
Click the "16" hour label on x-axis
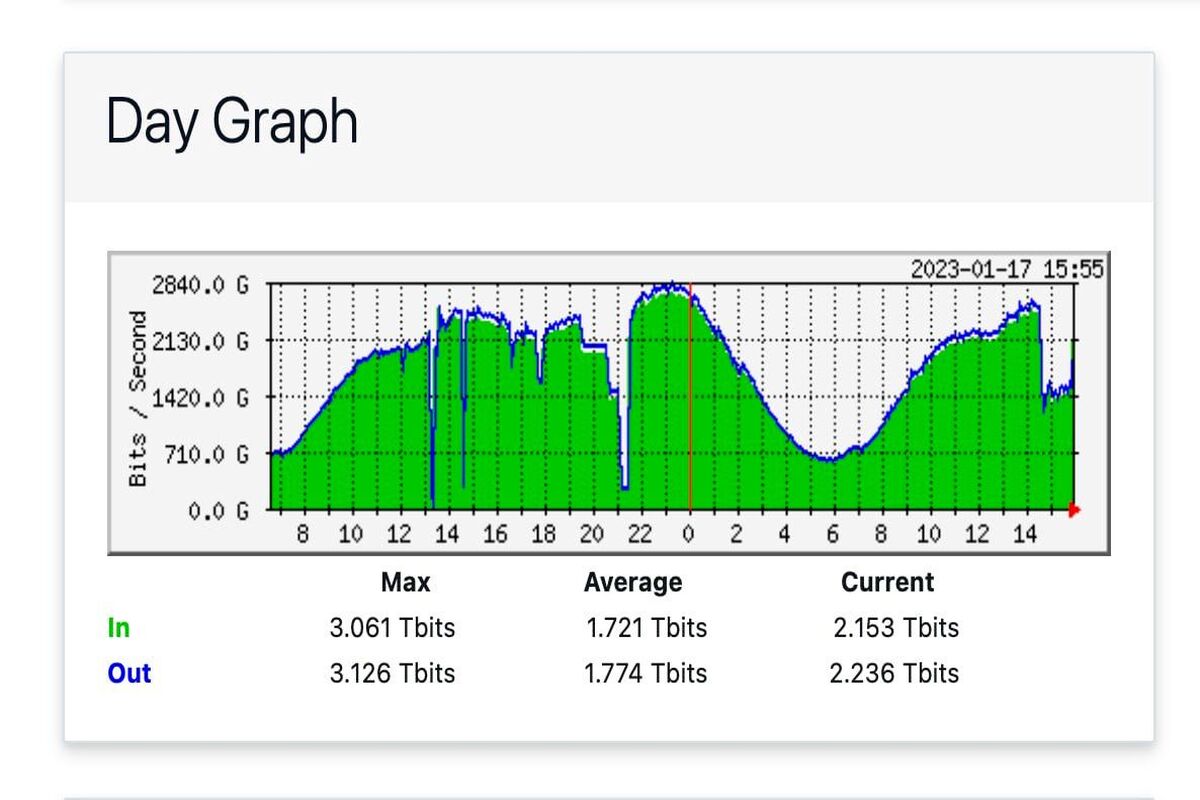(x=495, y=535)
